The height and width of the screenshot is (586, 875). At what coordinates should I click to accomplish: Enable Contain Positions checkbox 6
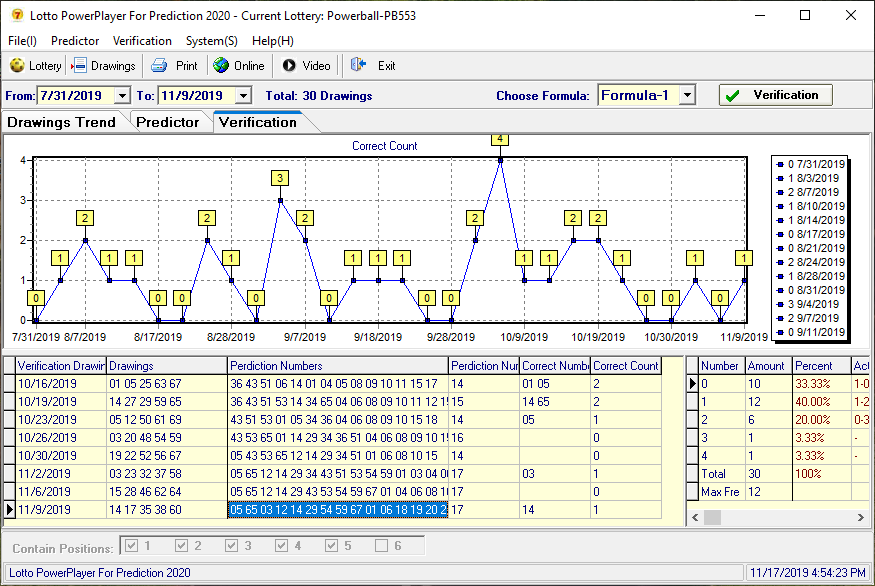click(x=382, y=545)
